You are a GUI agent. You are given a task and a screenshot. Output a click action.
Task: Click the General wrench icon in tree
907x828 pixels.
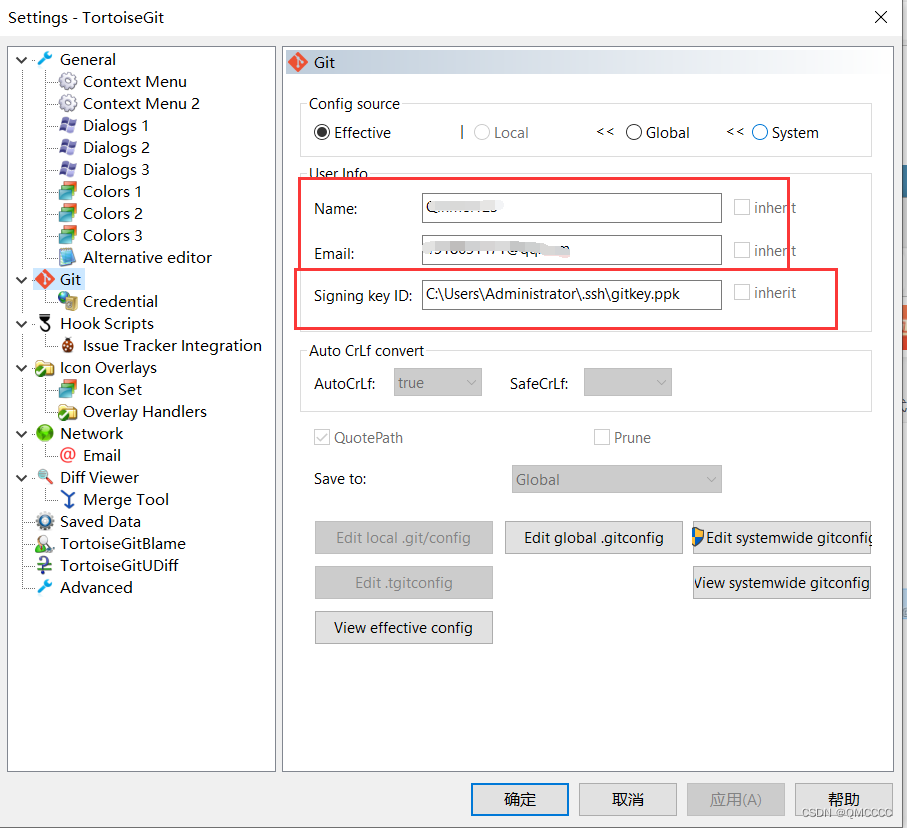pyautogui.click(x=45, y=59)
